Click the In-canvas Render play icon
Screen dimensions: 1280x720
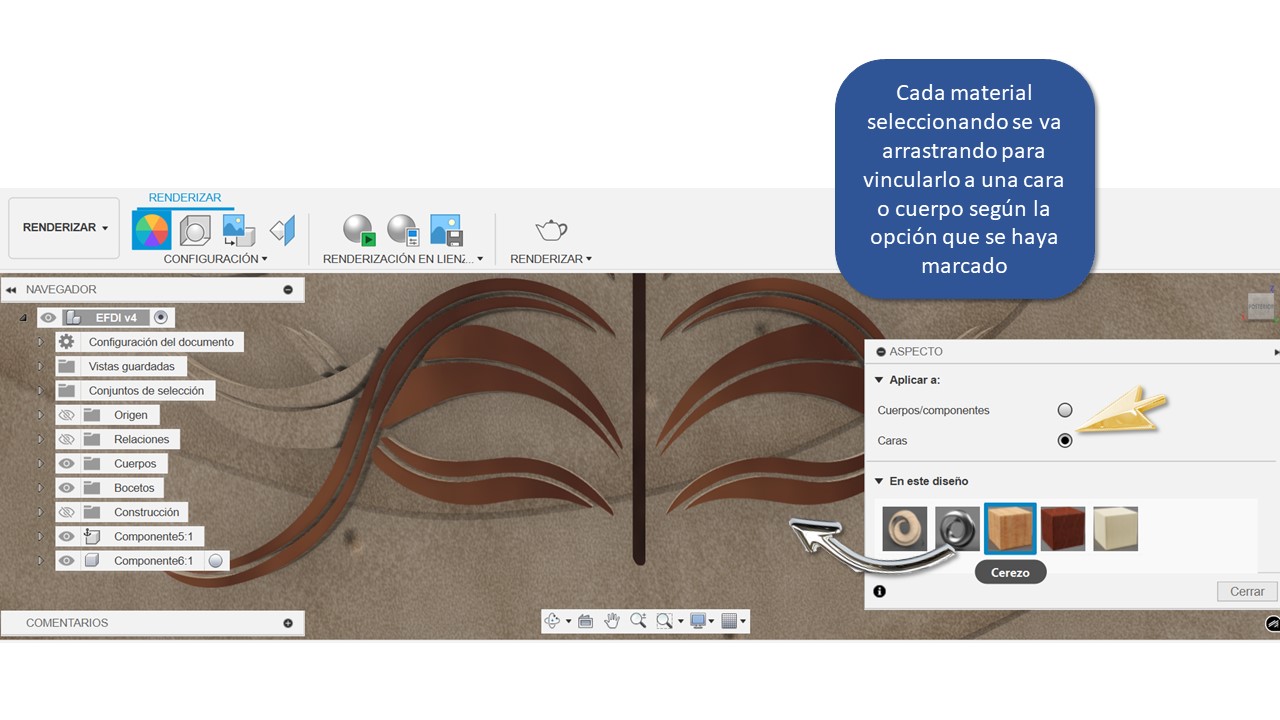(358, 231)
